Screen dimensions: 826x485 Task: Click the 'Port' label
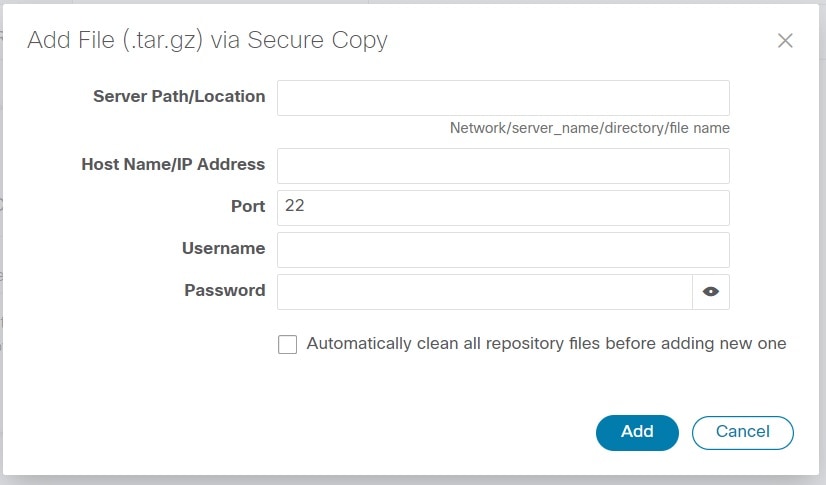coord(248,206)
